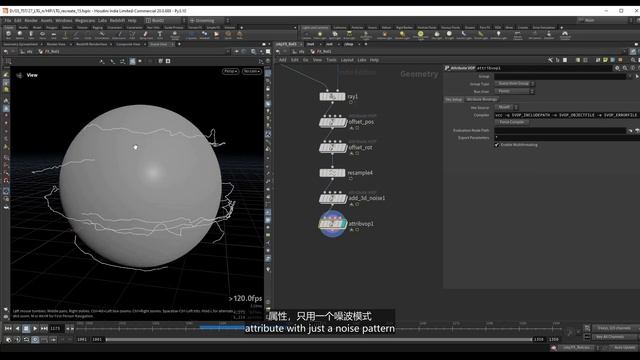Open the network editor Layout menu
Image resolution: width=640 pixels, height=360 pixels.
347,60
